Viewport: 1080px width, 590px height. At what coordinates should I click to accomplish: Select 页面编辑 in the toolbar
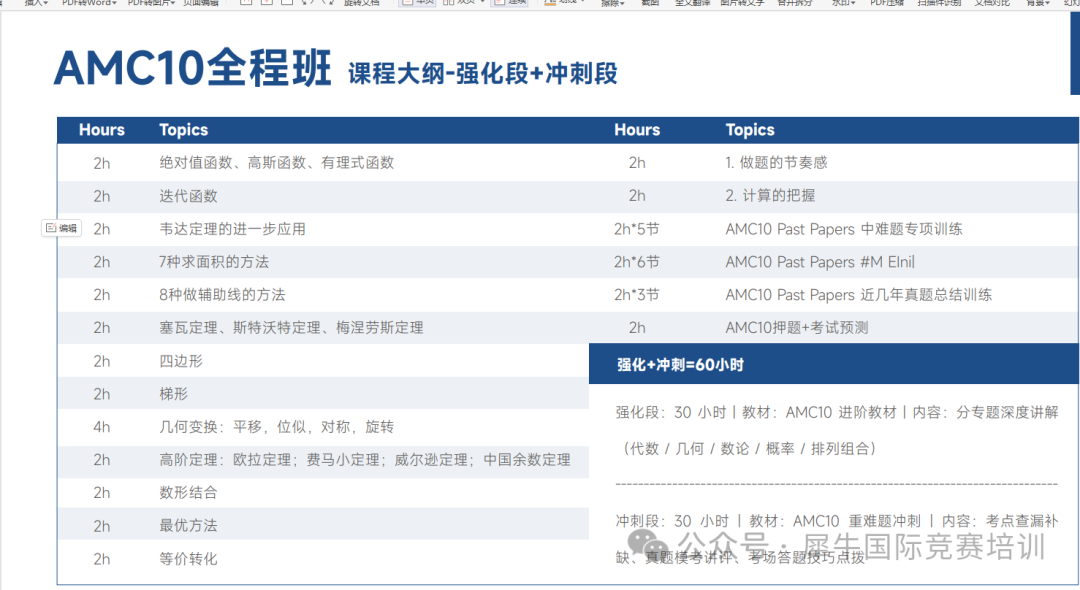(x=201, y=3)
